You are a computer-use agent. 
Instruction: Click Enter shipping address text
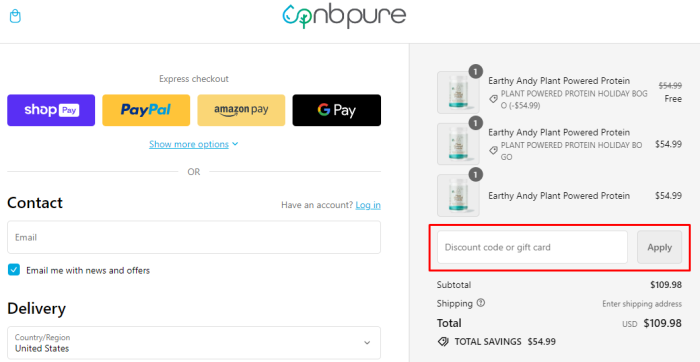tap(642, 304)
